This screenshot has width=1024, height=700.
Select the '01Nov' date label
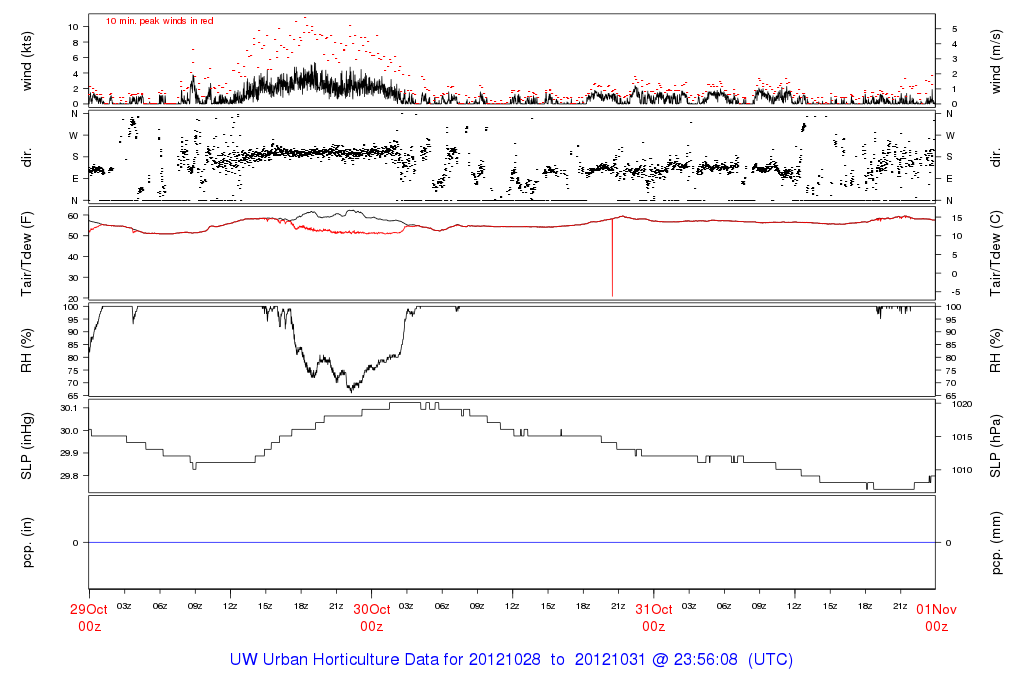point(936,609)
